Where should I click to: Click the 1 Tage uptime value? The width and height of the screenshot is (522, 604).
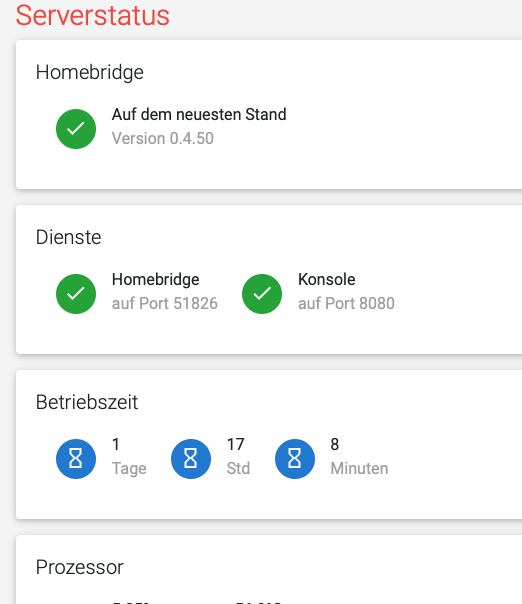[116, 445]
